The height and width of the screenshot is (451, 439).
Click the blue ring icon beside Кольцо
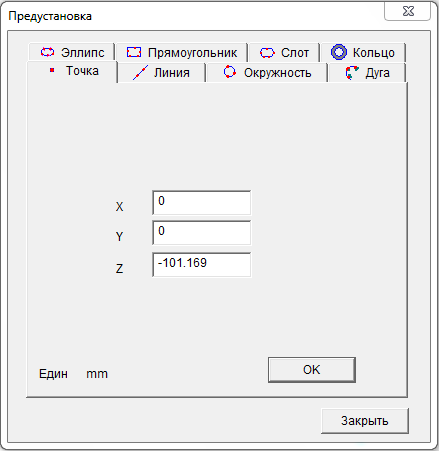tap(339, 52)
